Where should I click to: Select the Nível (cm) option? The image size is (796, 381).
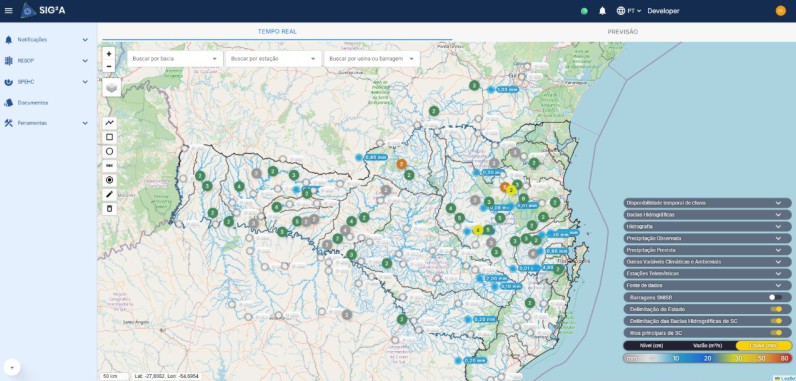[650, 345]
